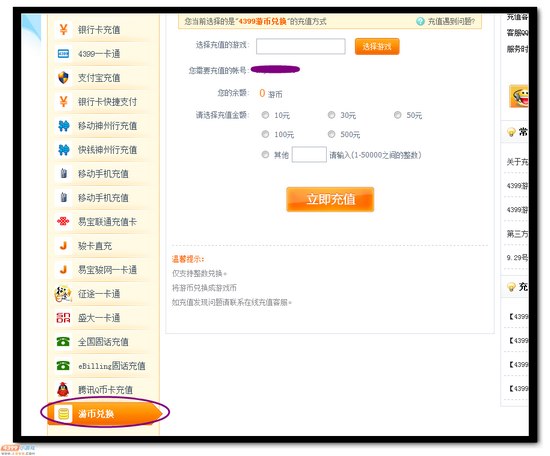Open 盛大一卡通 payment method
This screenshot has width=550, height=456.
coord(103,318)
